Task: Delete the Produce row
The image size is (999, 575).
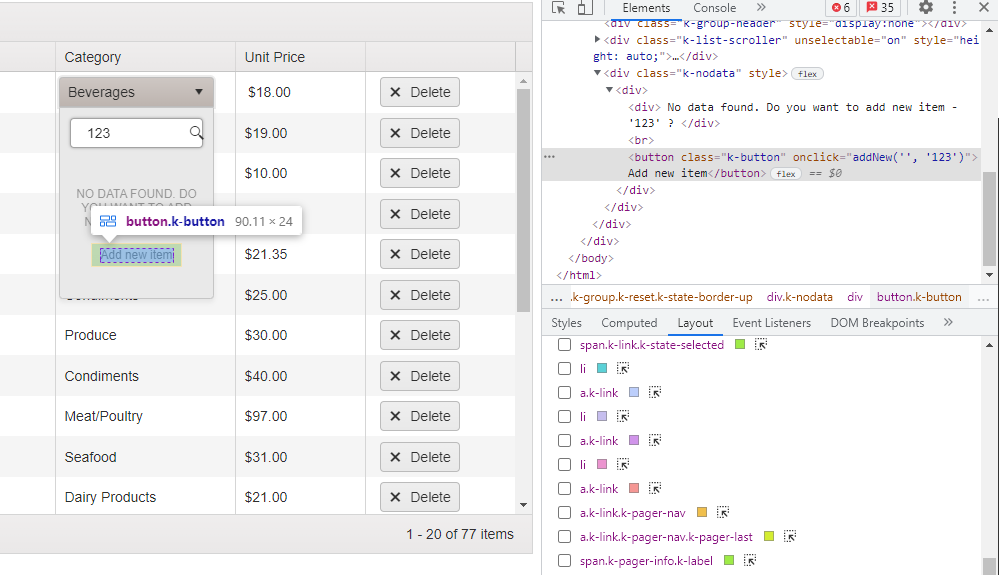Action: point(420,335)
